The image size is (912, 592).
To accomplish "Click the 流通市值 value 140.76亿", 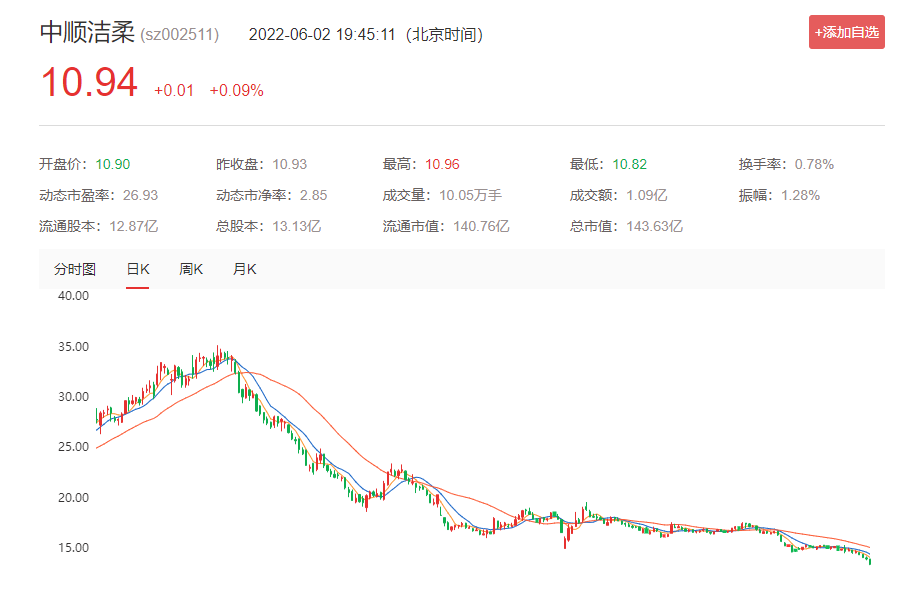I will click(x=481, y=226).
